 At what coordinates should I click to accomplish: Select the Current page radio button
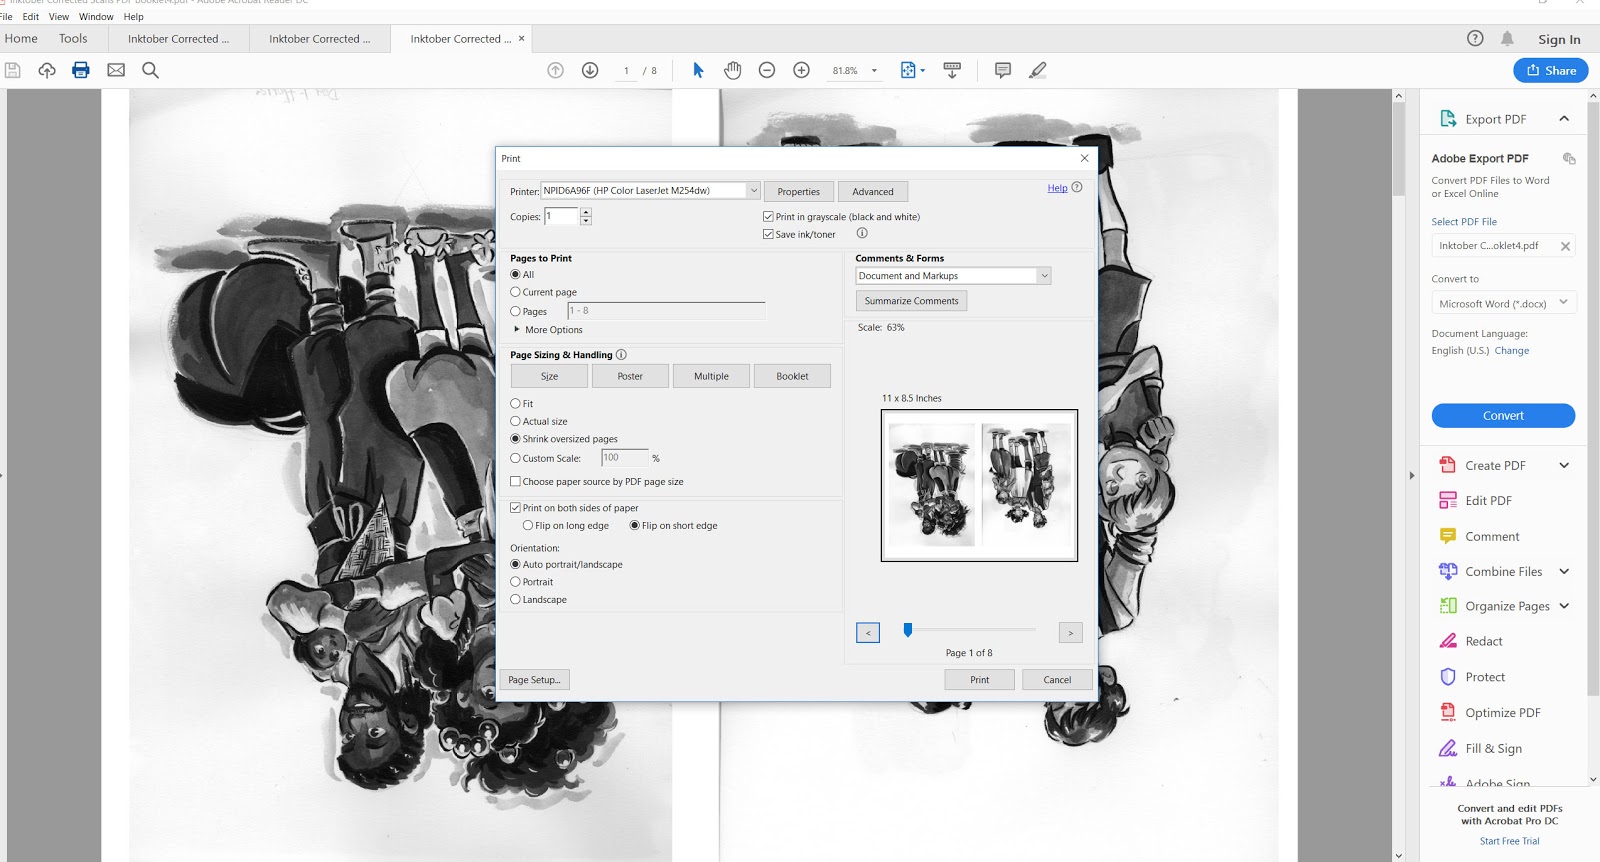tap(515, 292)
